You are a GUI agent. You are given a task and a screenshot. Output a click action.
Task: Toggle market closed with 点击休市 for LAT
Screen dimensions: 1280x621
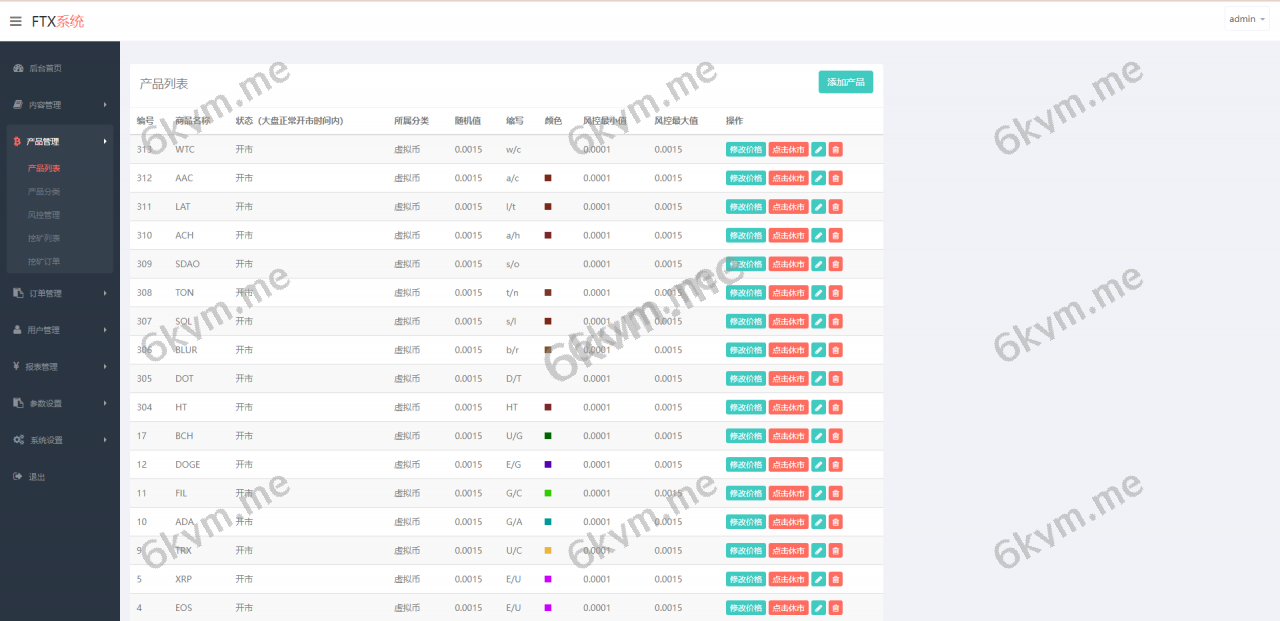pos(788,207)
